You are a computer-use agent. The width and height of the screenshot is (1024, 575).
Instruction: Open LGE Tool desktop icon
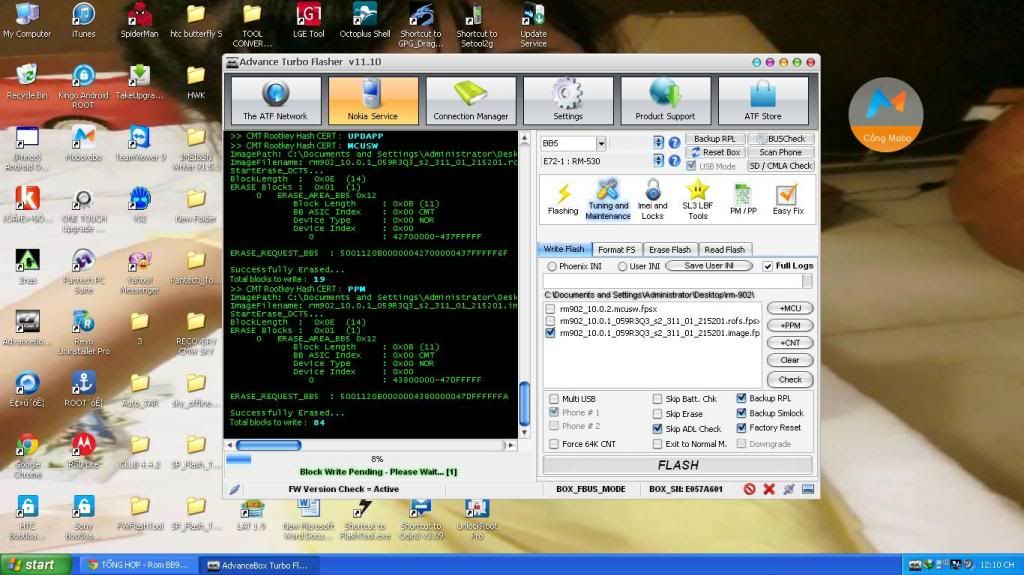308,22
